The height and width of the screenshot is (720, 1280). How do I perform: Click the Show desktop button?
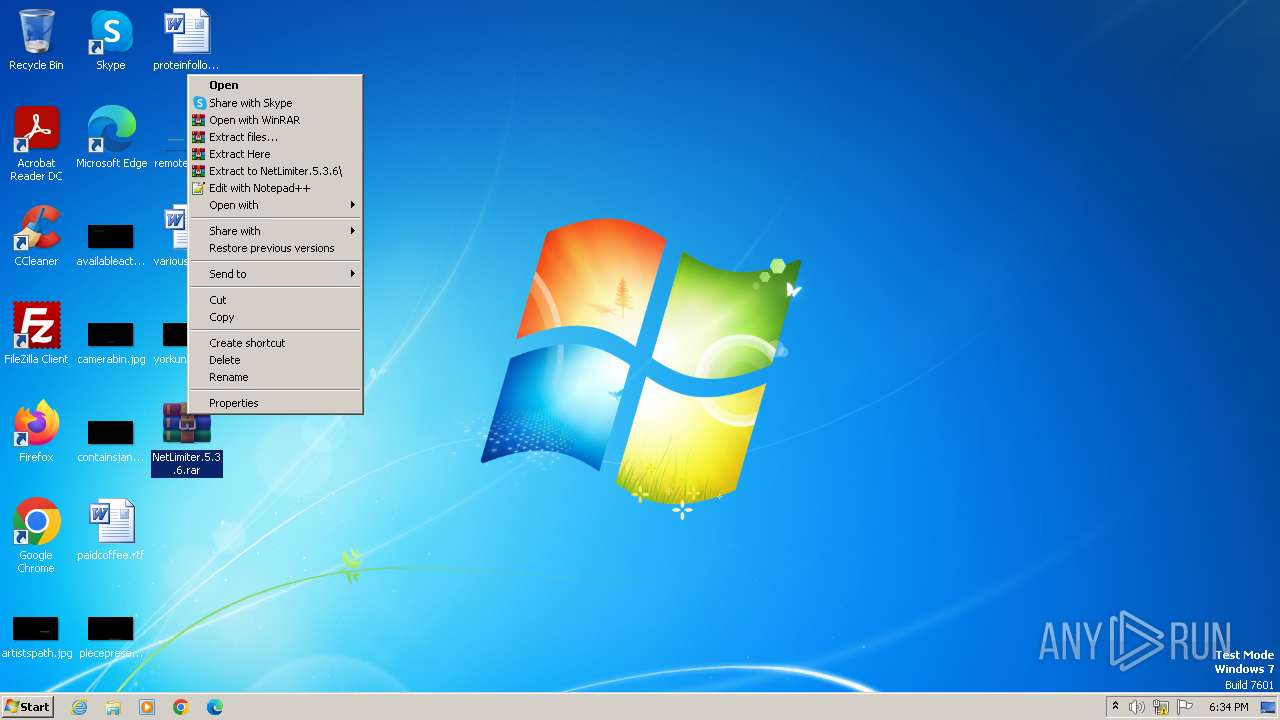1268,707
